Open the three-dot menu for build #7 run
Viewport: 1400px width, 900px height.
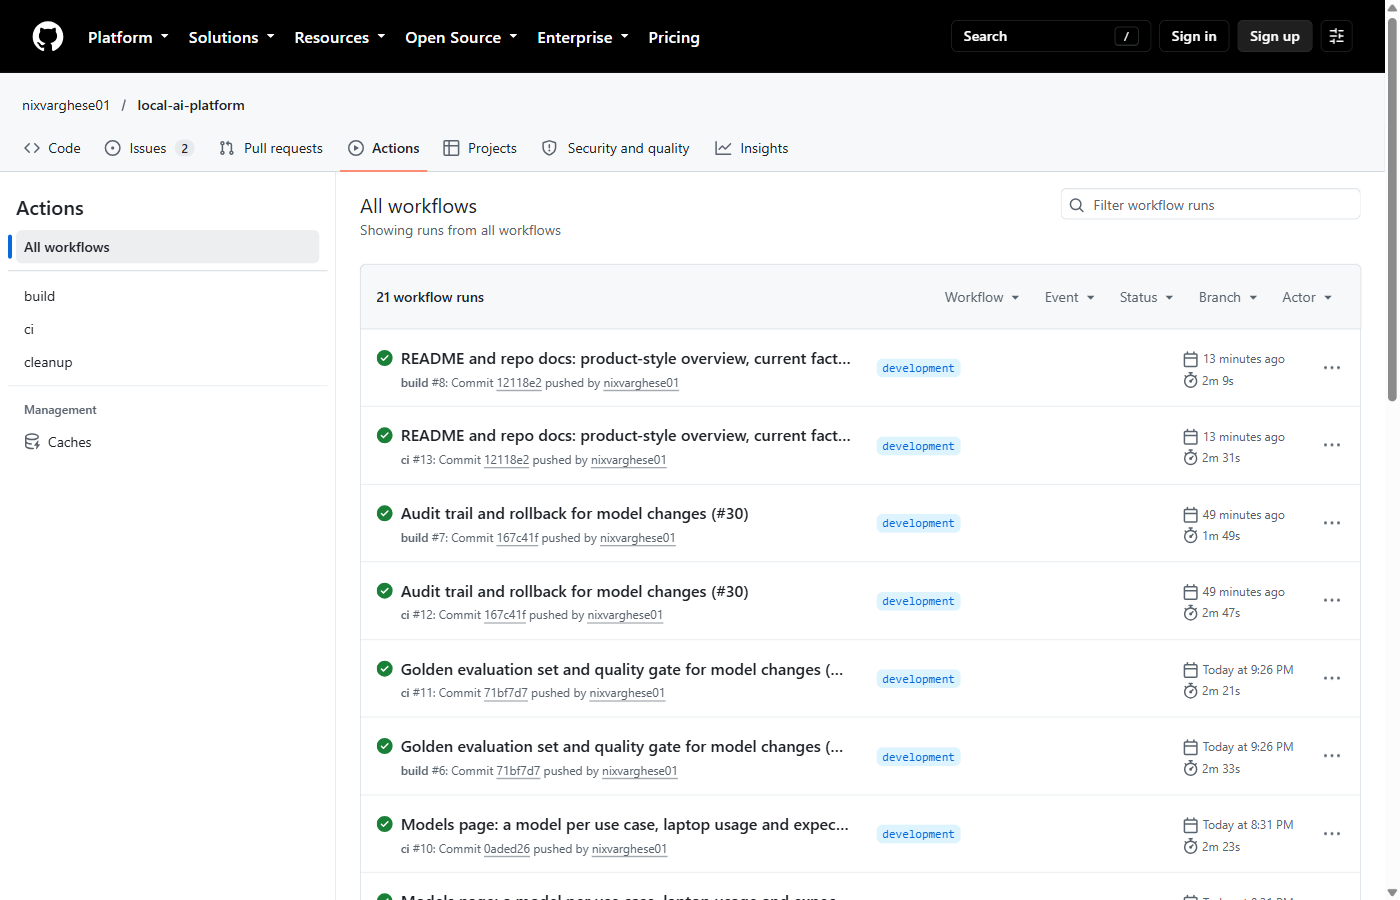click(1332, 523)
